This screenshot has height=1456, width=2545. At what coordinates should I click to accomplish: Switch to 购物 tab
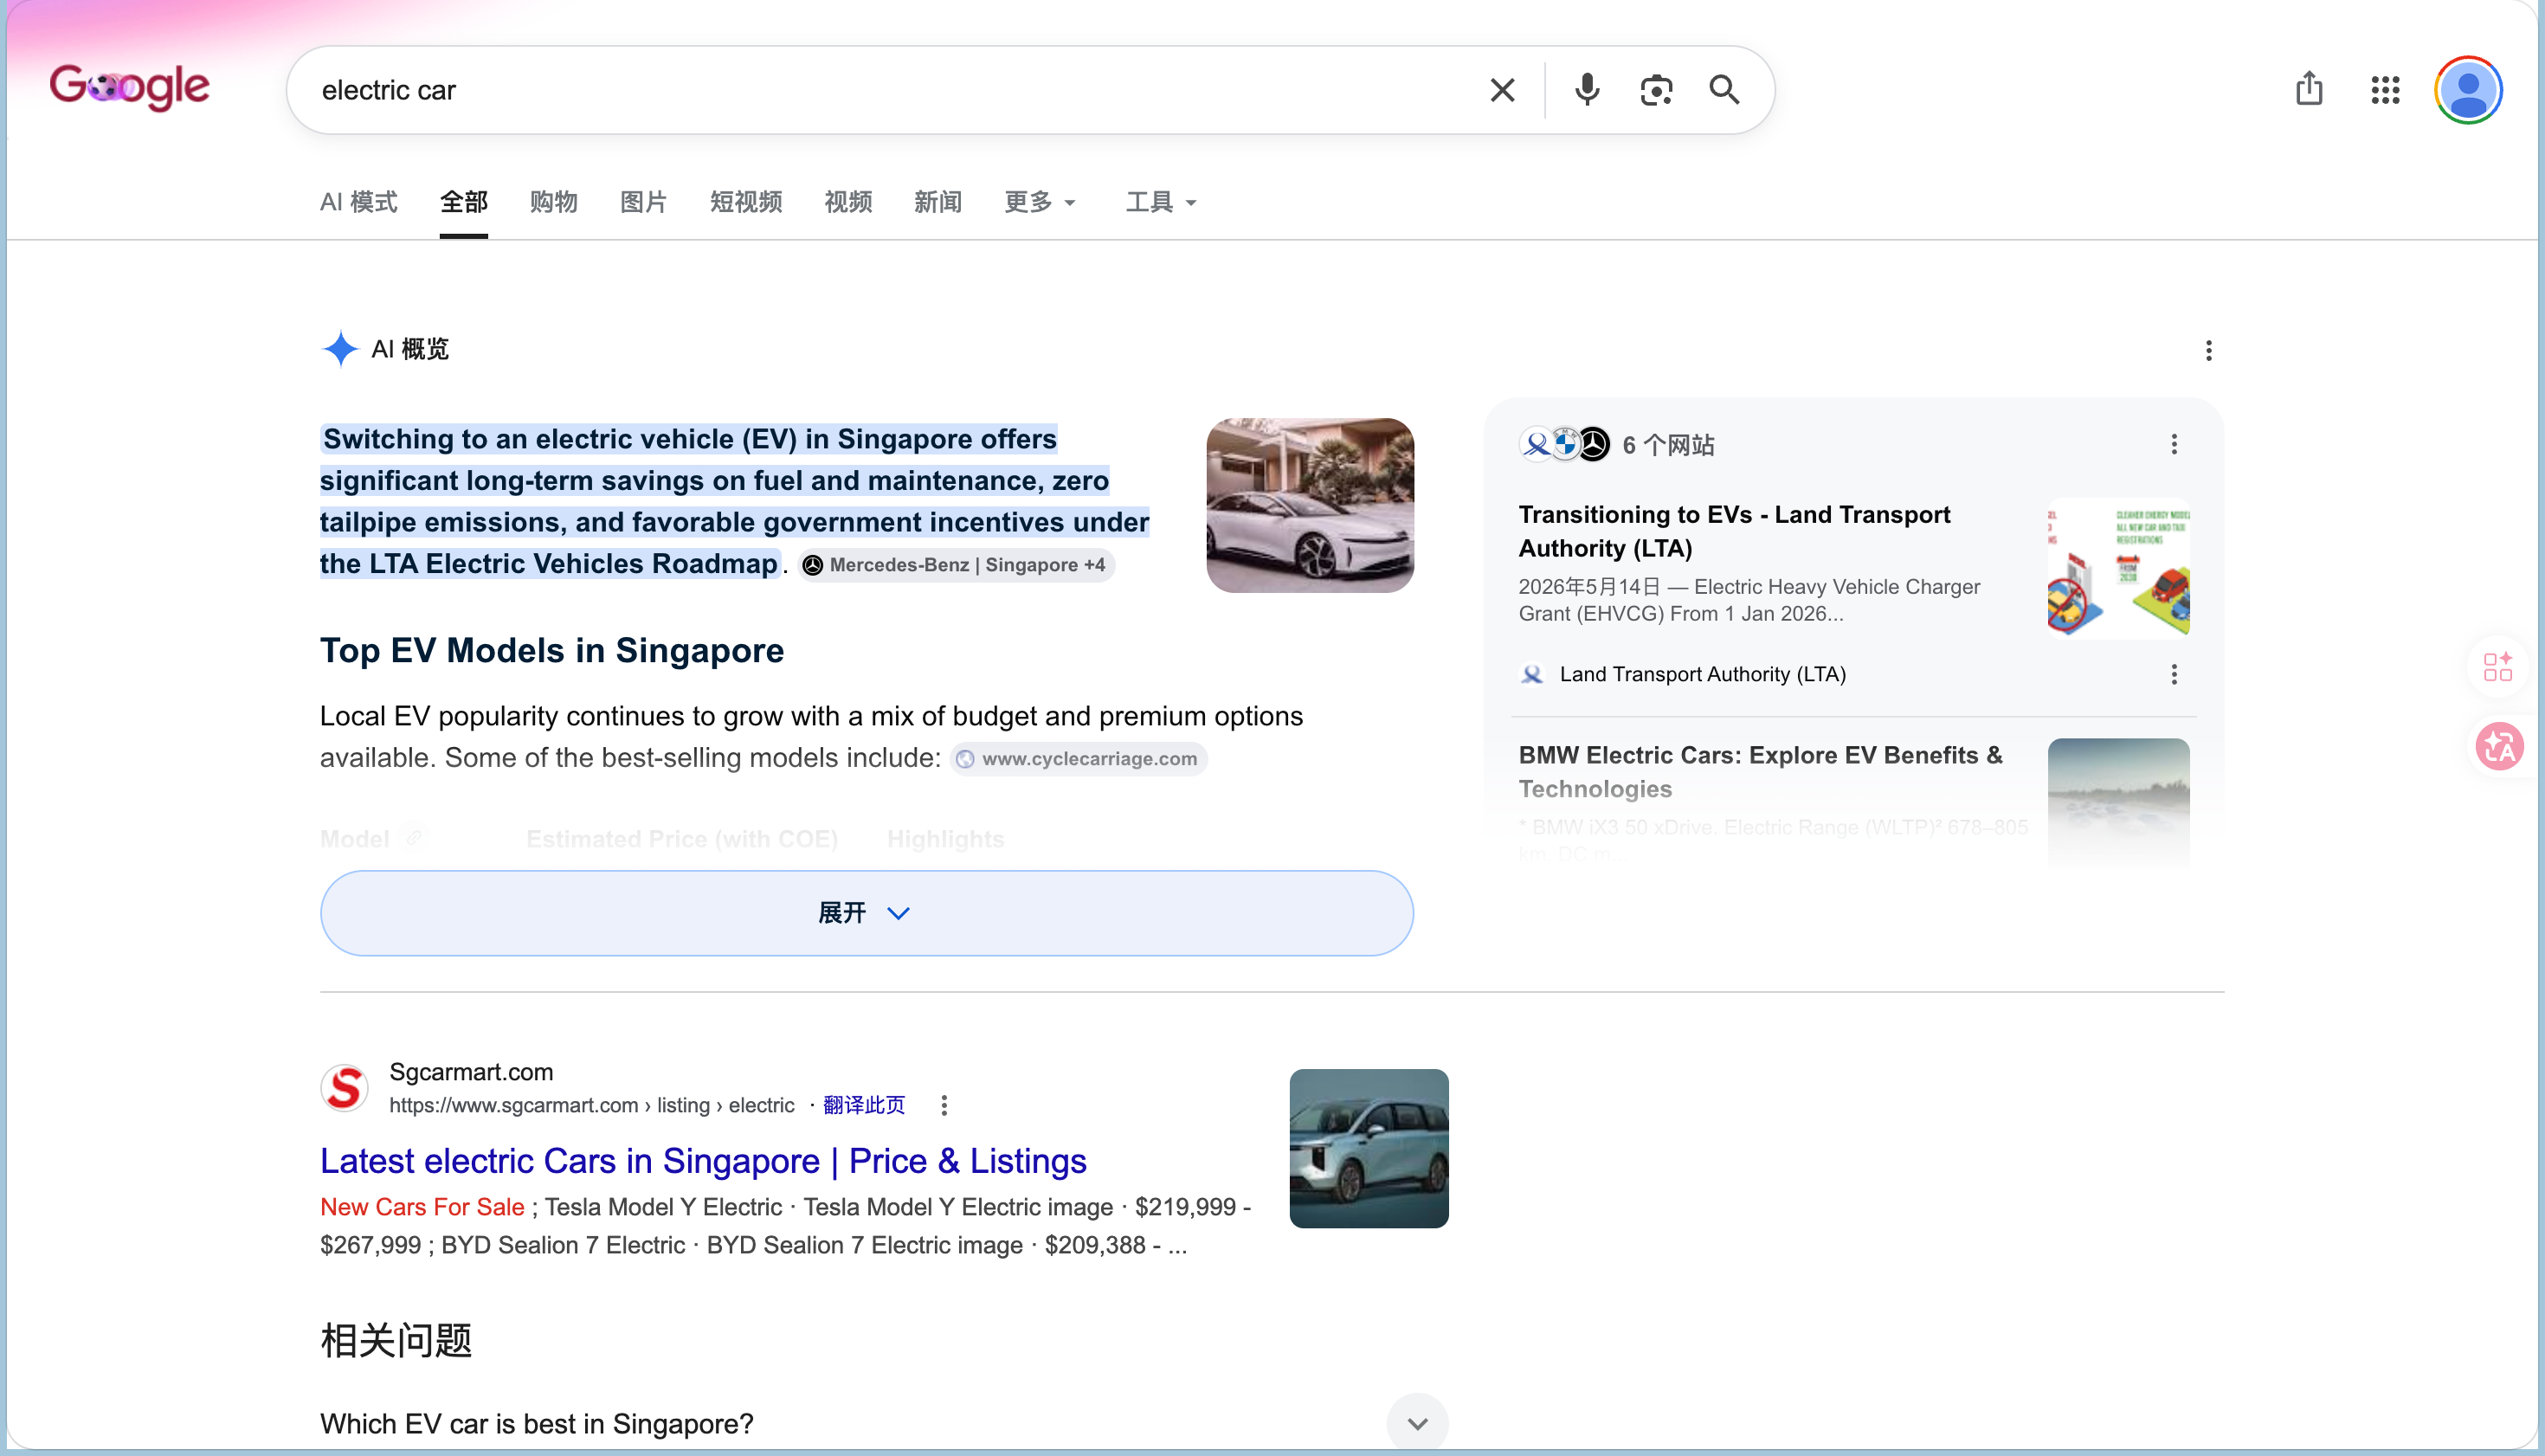point(554,202)
